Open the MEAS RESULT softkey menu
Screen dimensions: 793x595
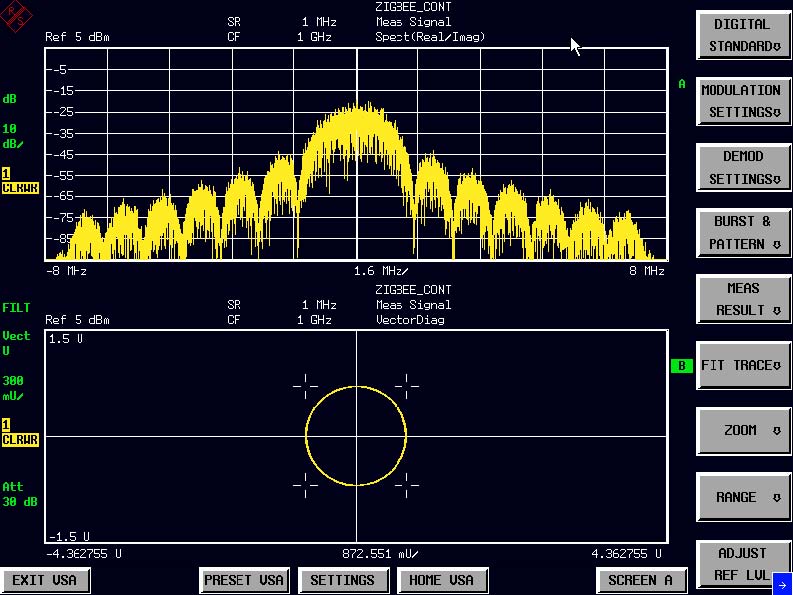click(x=743, y=299)
